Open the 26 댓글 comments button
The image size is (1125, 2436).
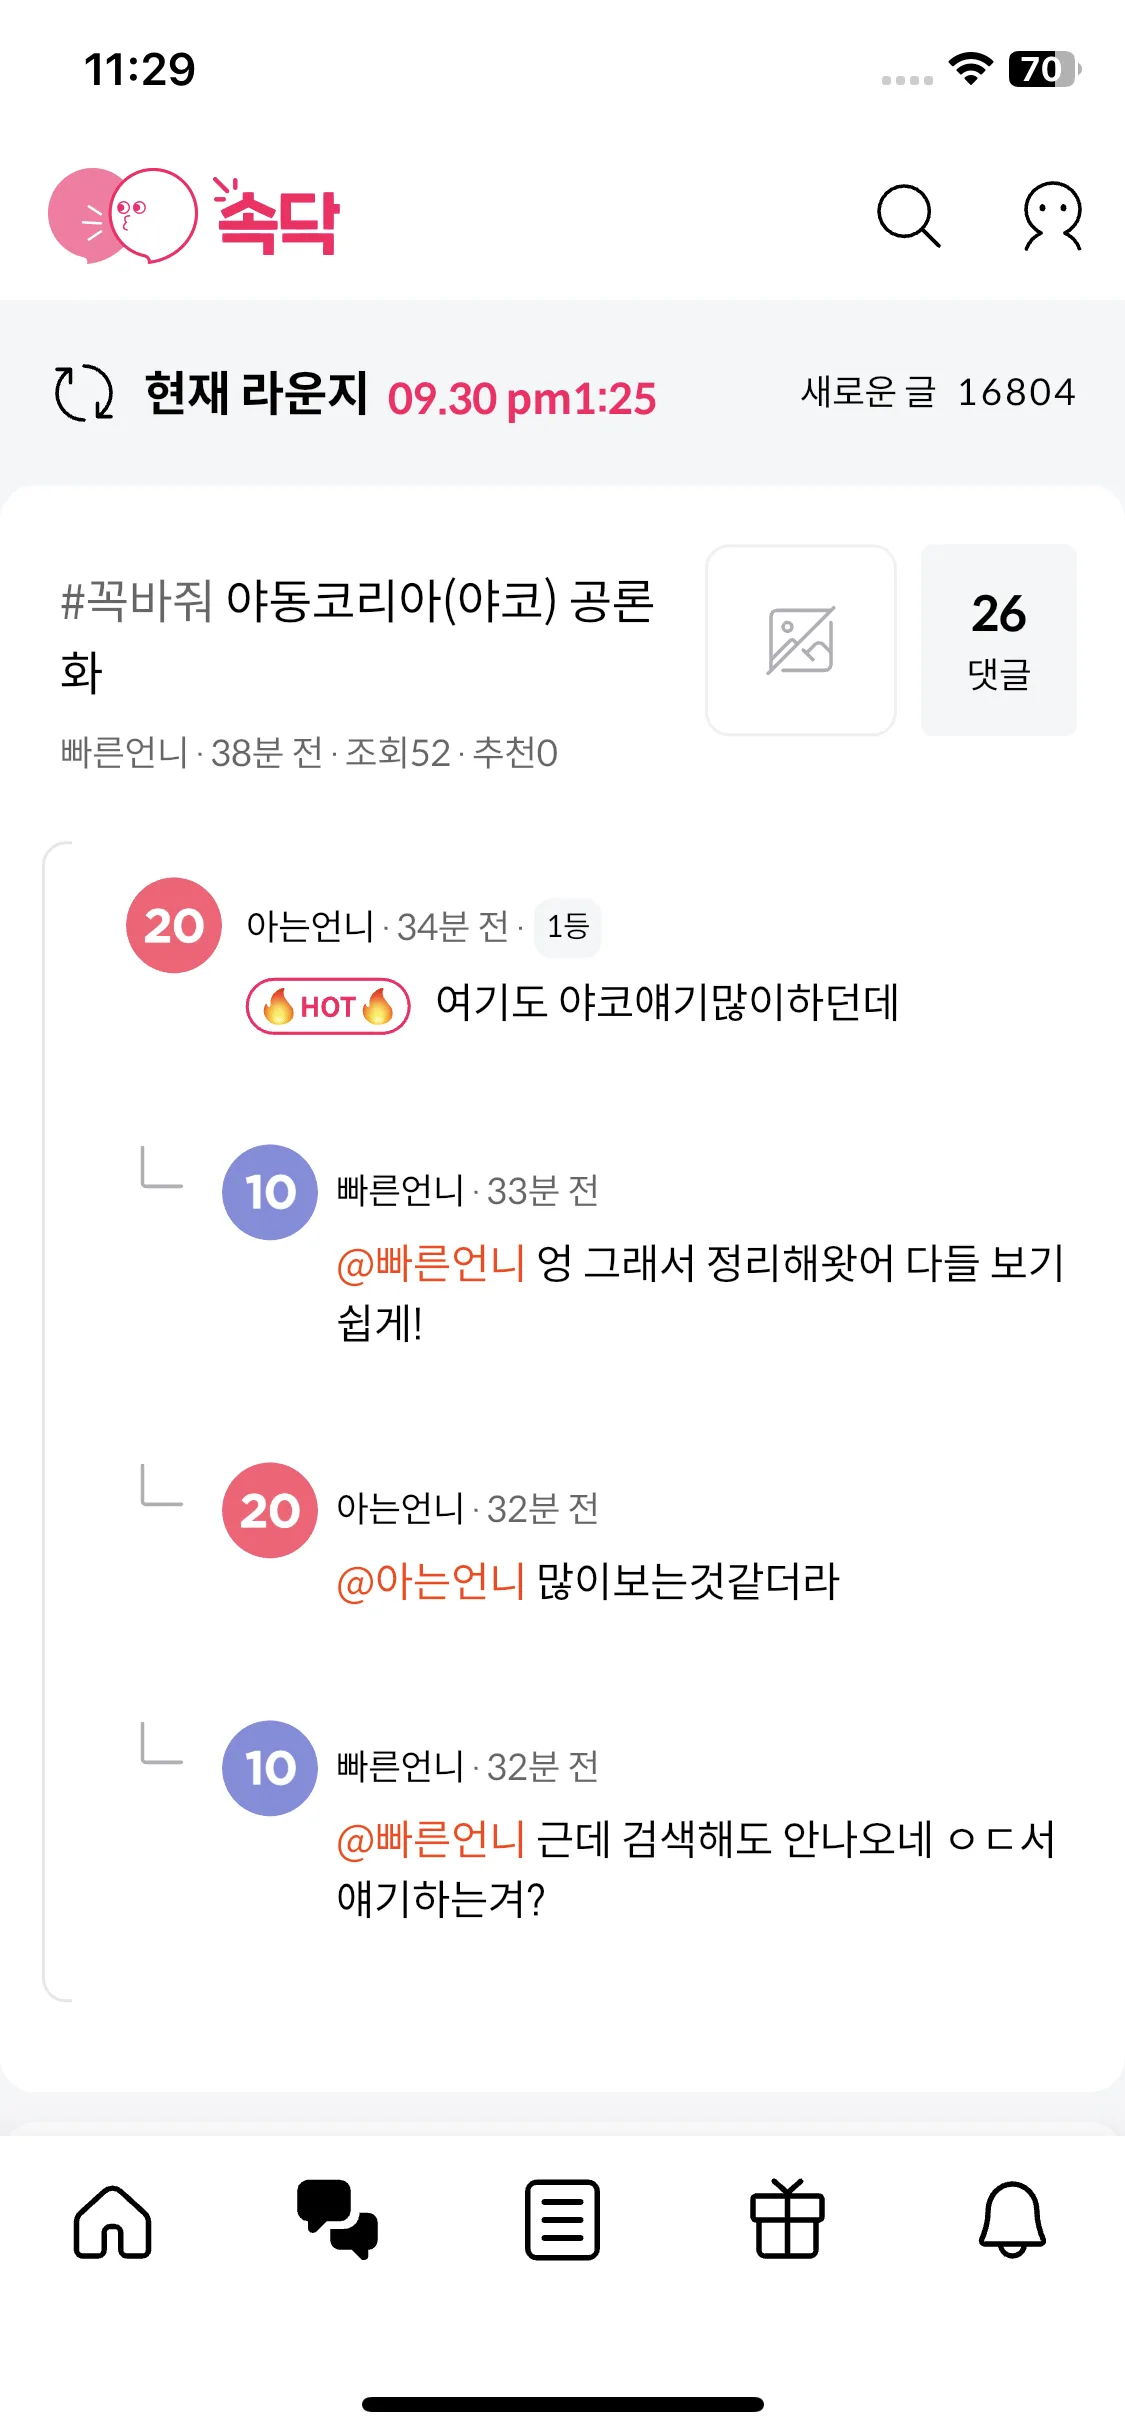point(998,640)
